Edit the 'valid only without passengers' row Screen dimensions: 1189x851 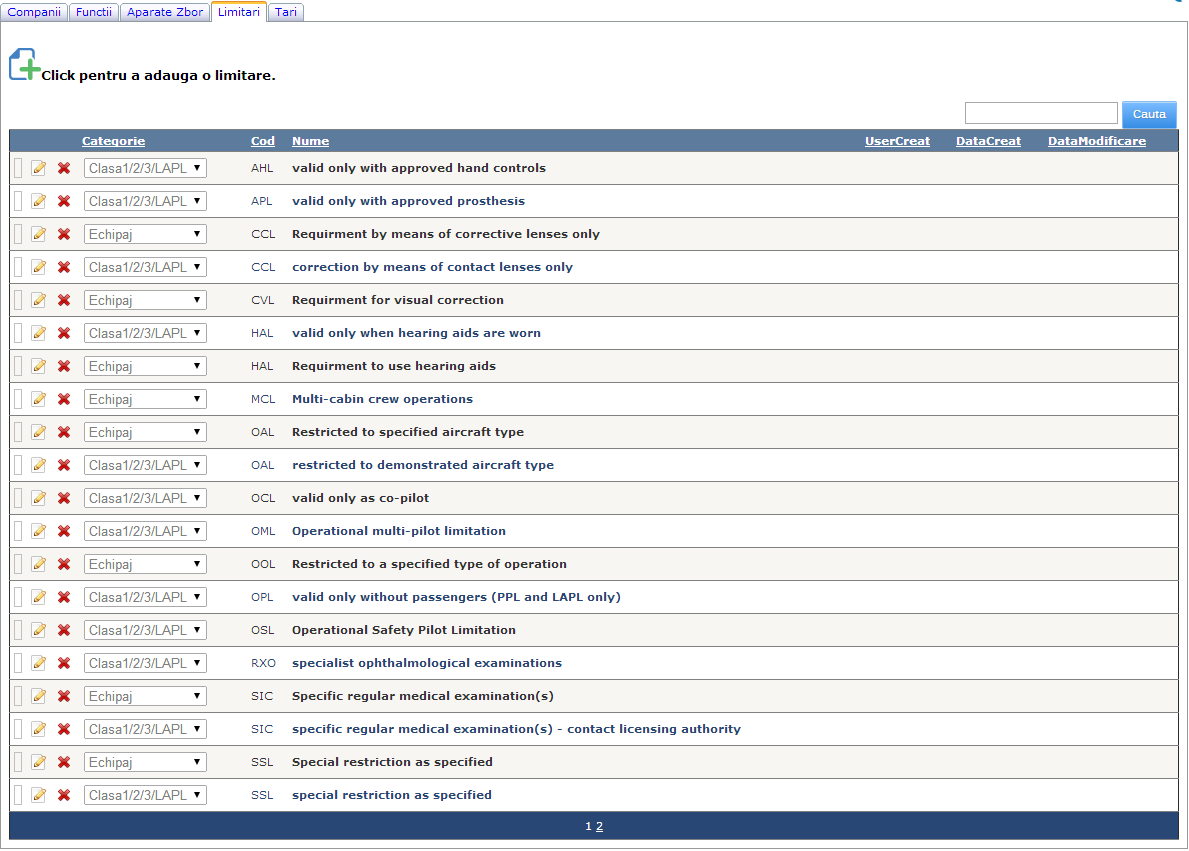tap(39, 597)
